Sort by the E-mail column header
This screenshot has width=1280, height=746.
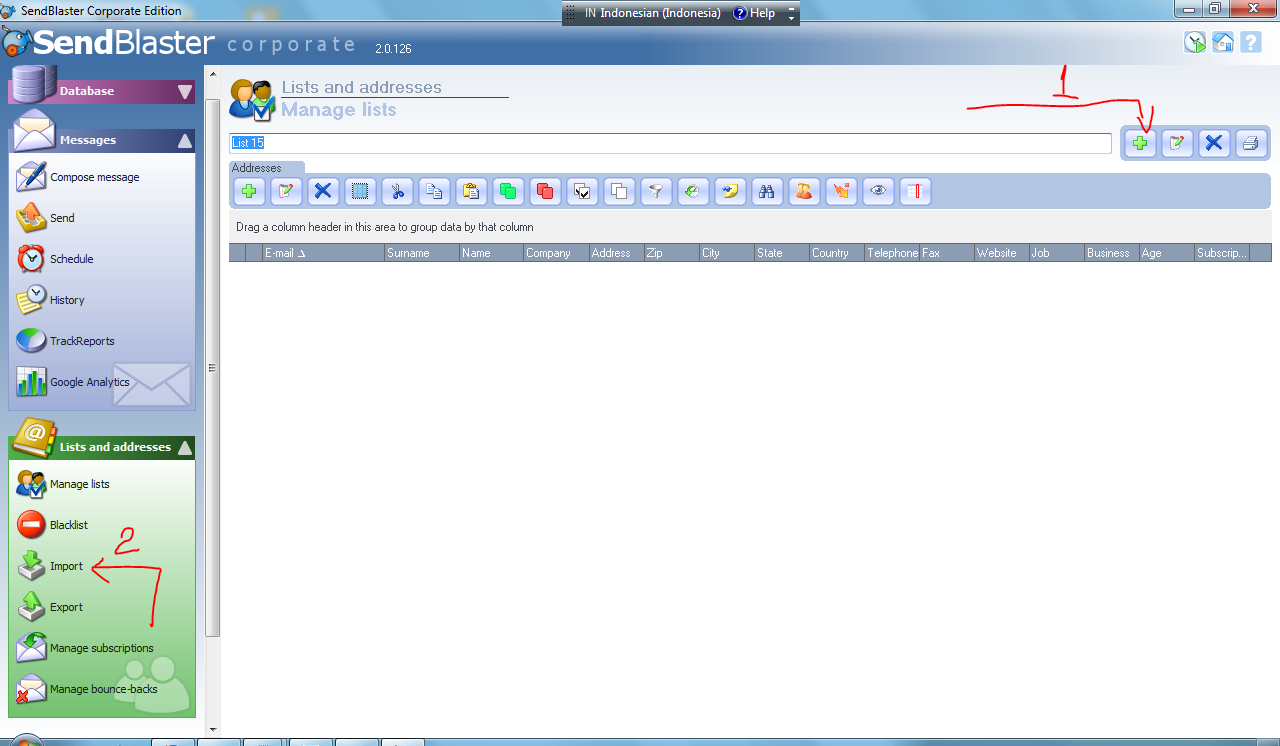tap(323, 253)
